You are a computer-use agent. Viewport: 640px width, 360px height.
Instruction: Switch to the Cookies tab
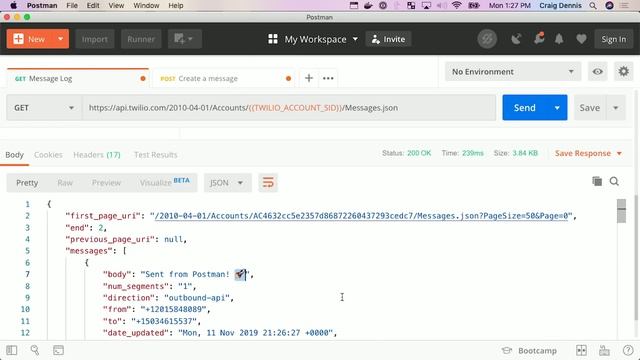(48, 155)
